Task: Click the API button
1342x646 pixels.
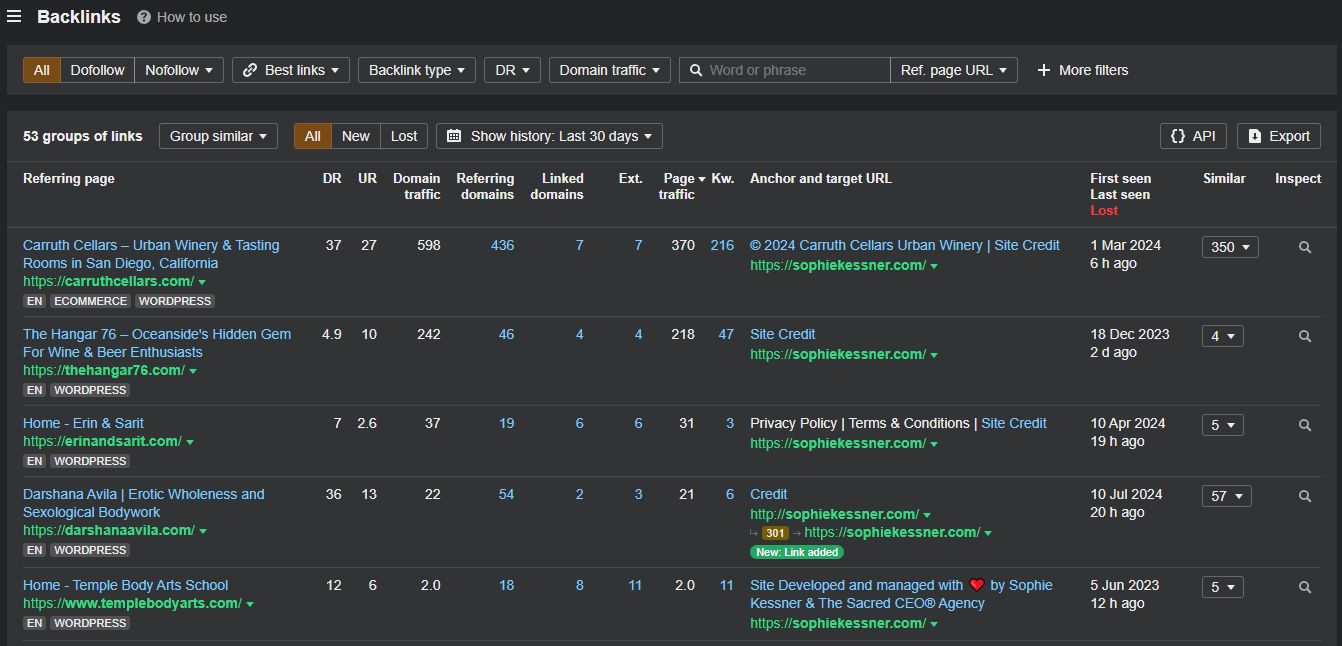Action: pos(1193,136)
